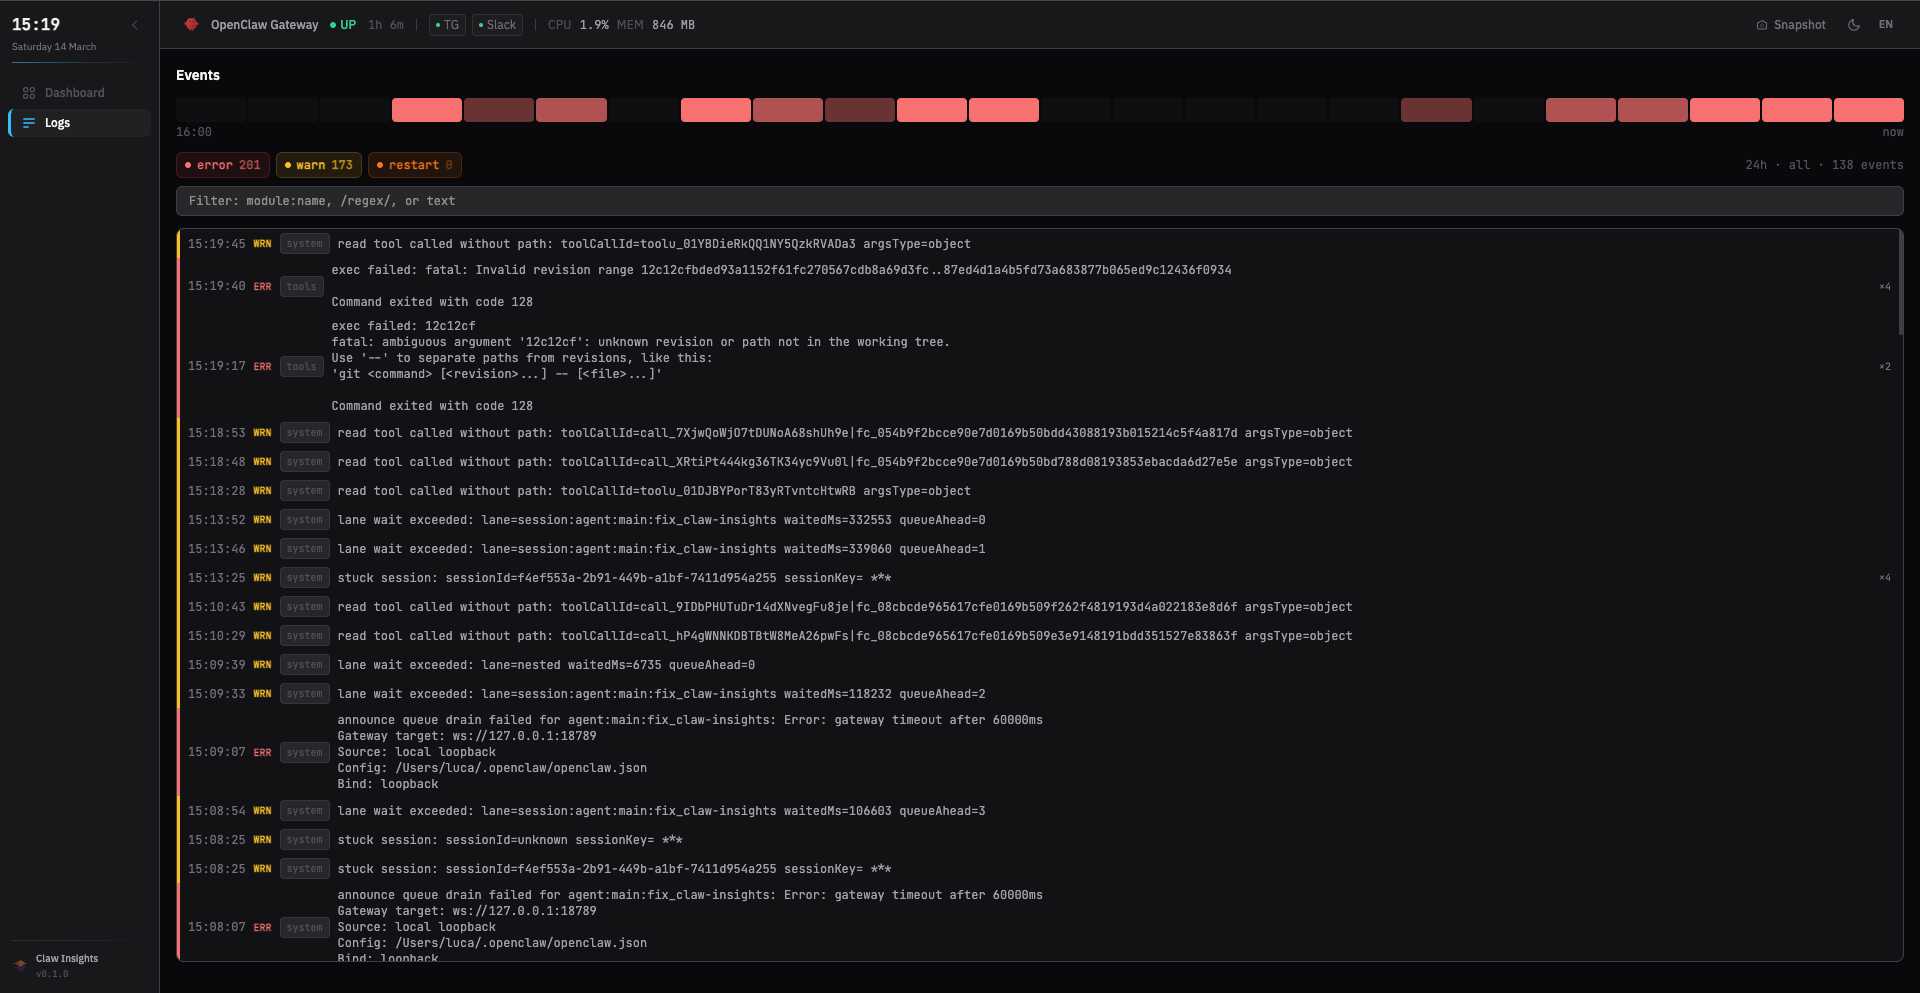
Task: Click the last timeline bar near 'now'
Action: click(1868, 110)
